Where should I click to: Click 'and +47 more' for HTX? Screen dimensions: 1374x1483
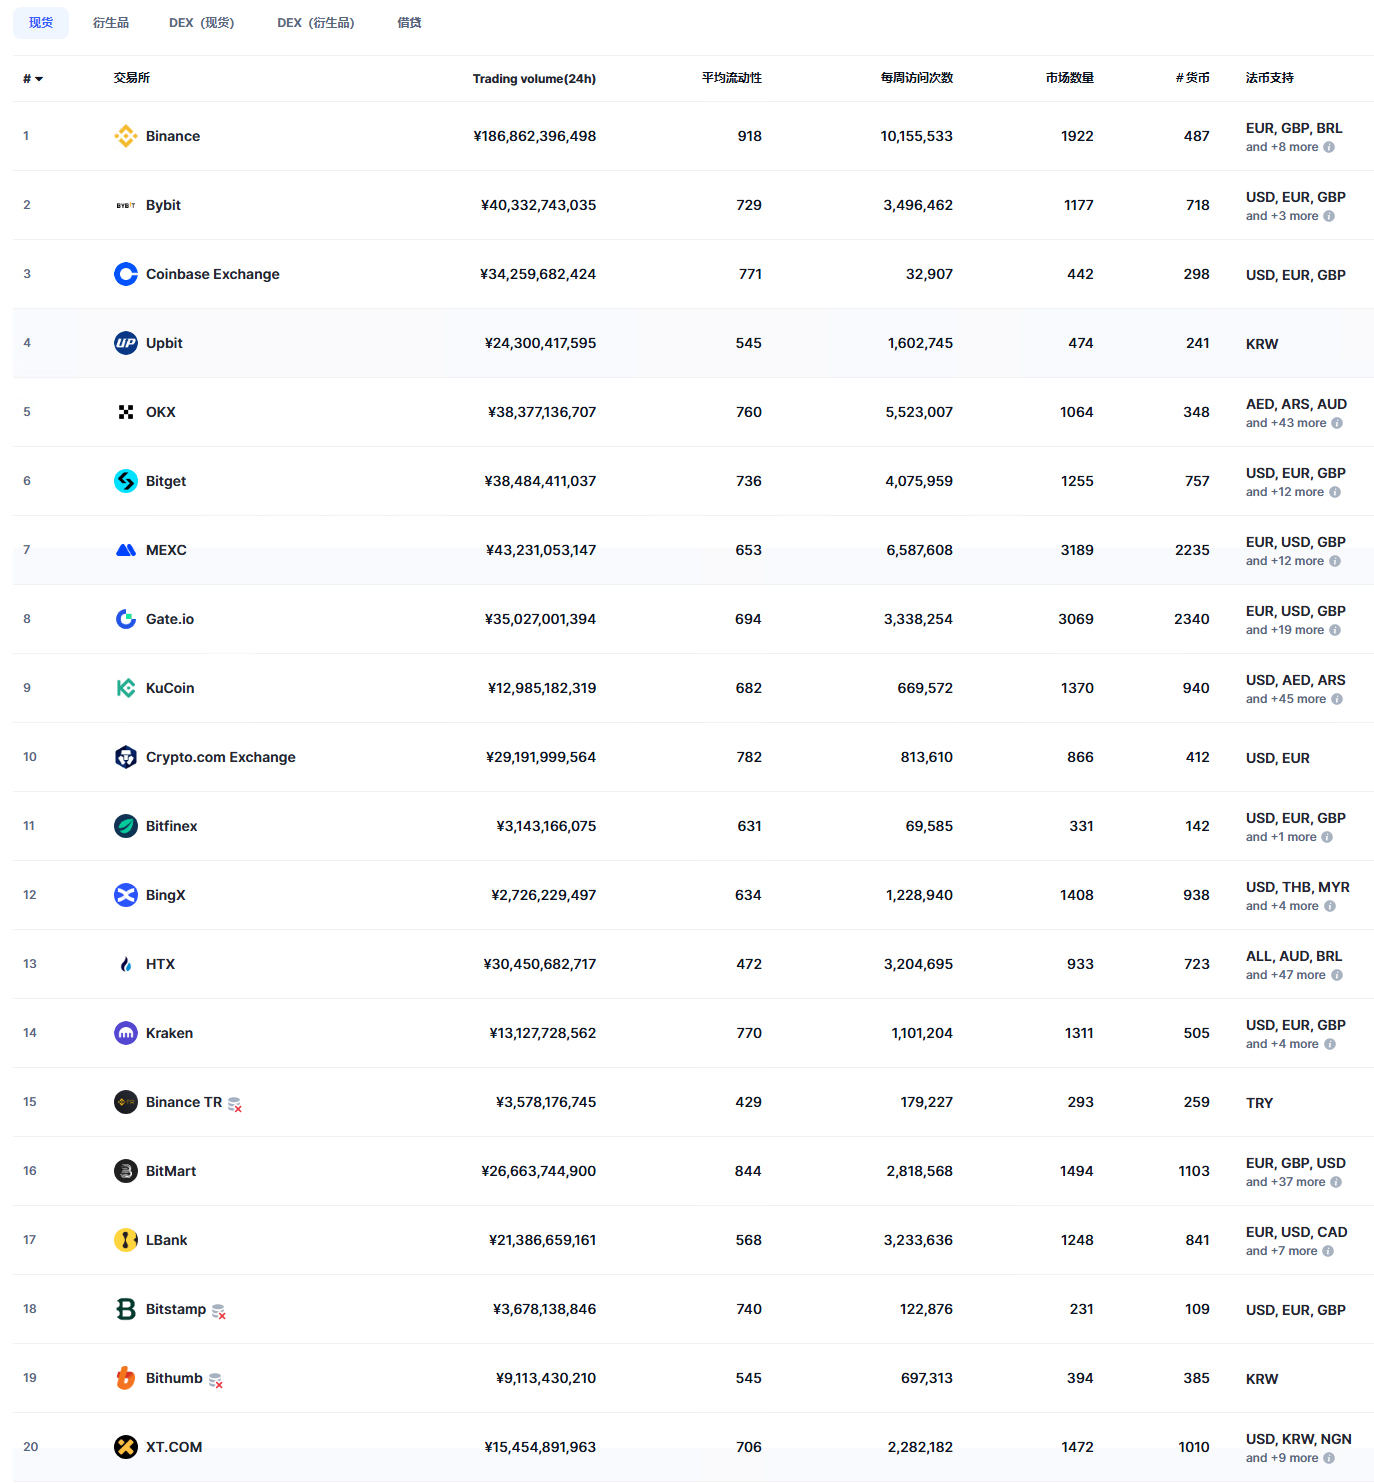tap(1286, 975)
